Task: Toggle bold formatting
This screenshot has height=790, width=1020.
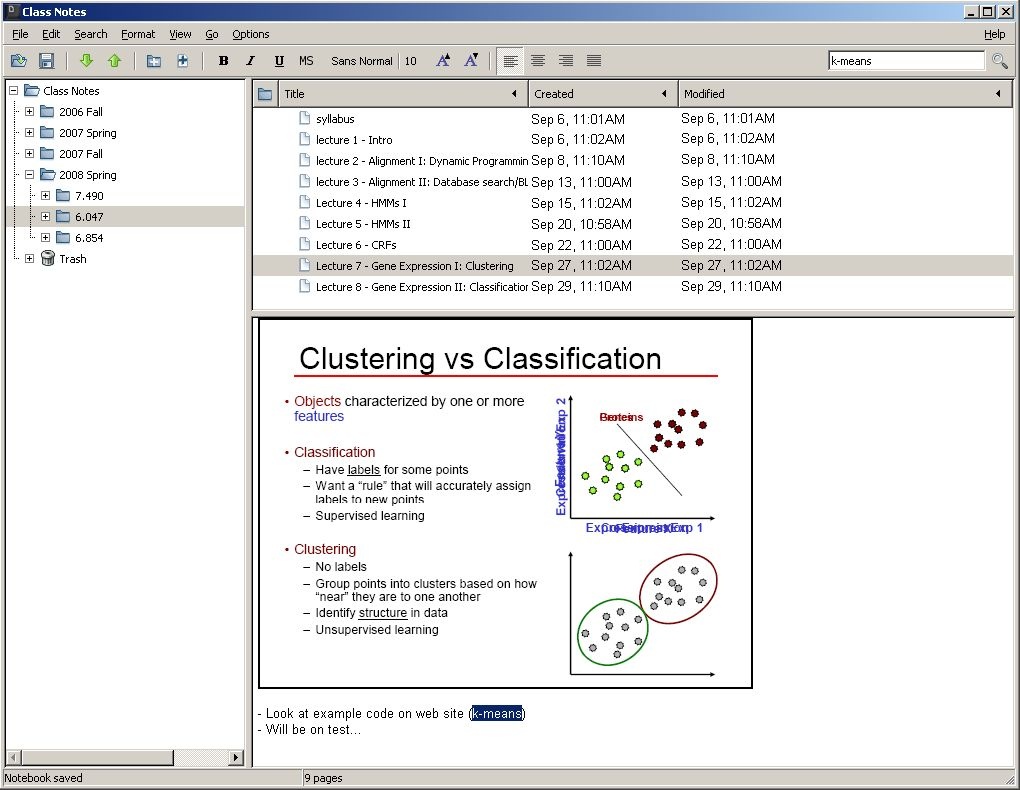Action: point(223,61)
